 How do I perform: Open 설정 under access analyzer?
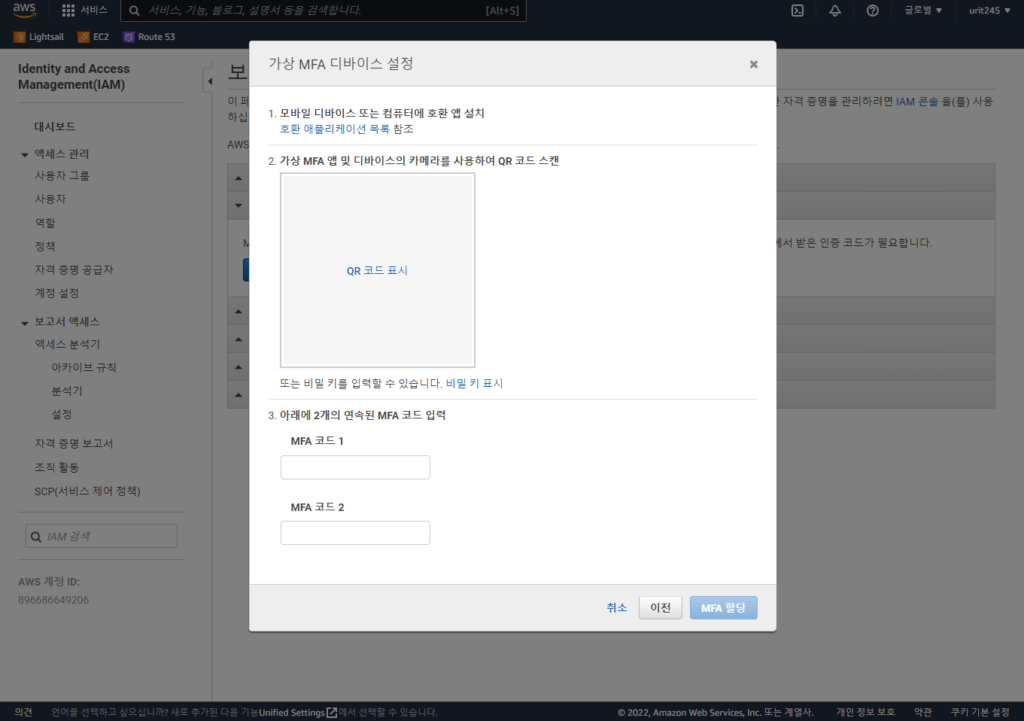(61, 414)
